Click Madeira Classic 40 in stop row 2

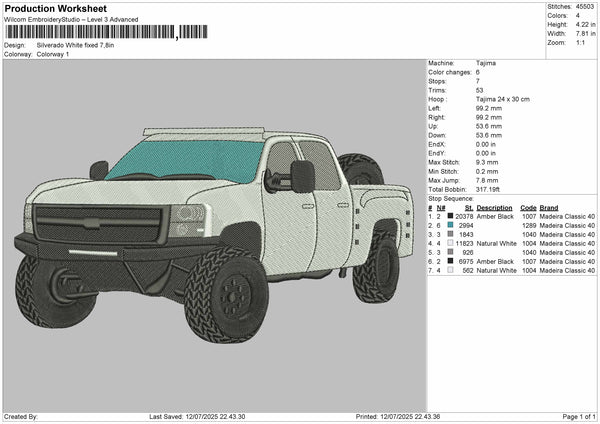[x=567, y=225]
